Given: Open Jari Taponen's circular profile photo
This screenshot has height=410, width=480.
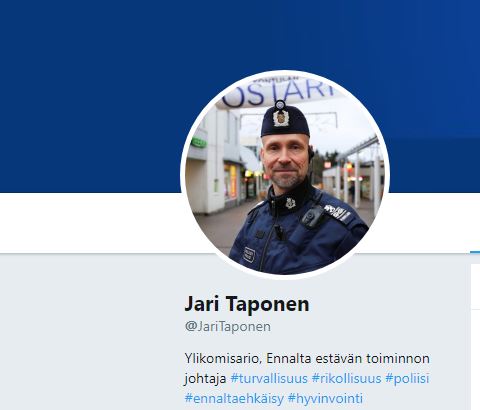Looking at the screenshot, I should coord(285,174).
